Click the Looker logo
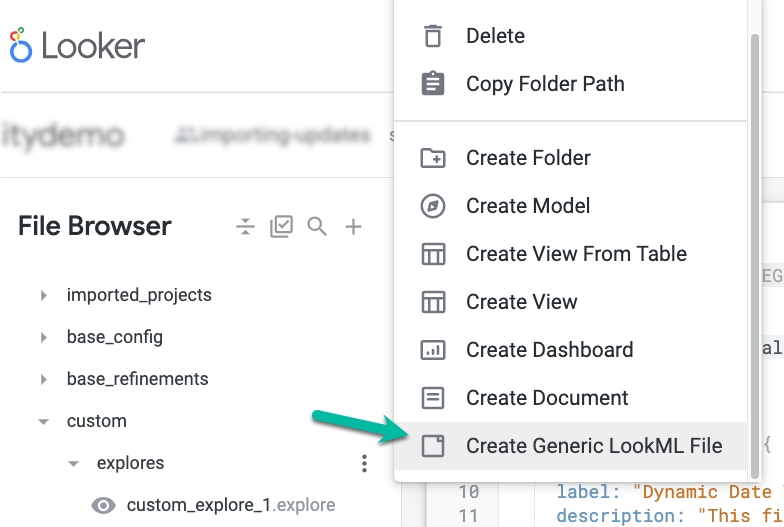 point(78,46)
